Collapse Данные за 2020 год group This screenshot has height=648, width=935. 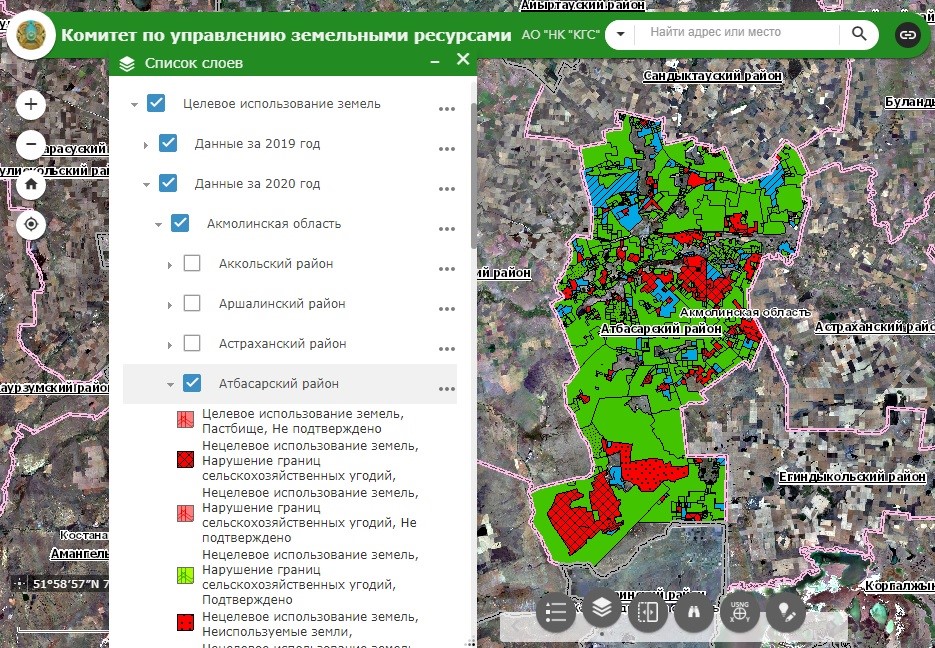coord(146,185)
